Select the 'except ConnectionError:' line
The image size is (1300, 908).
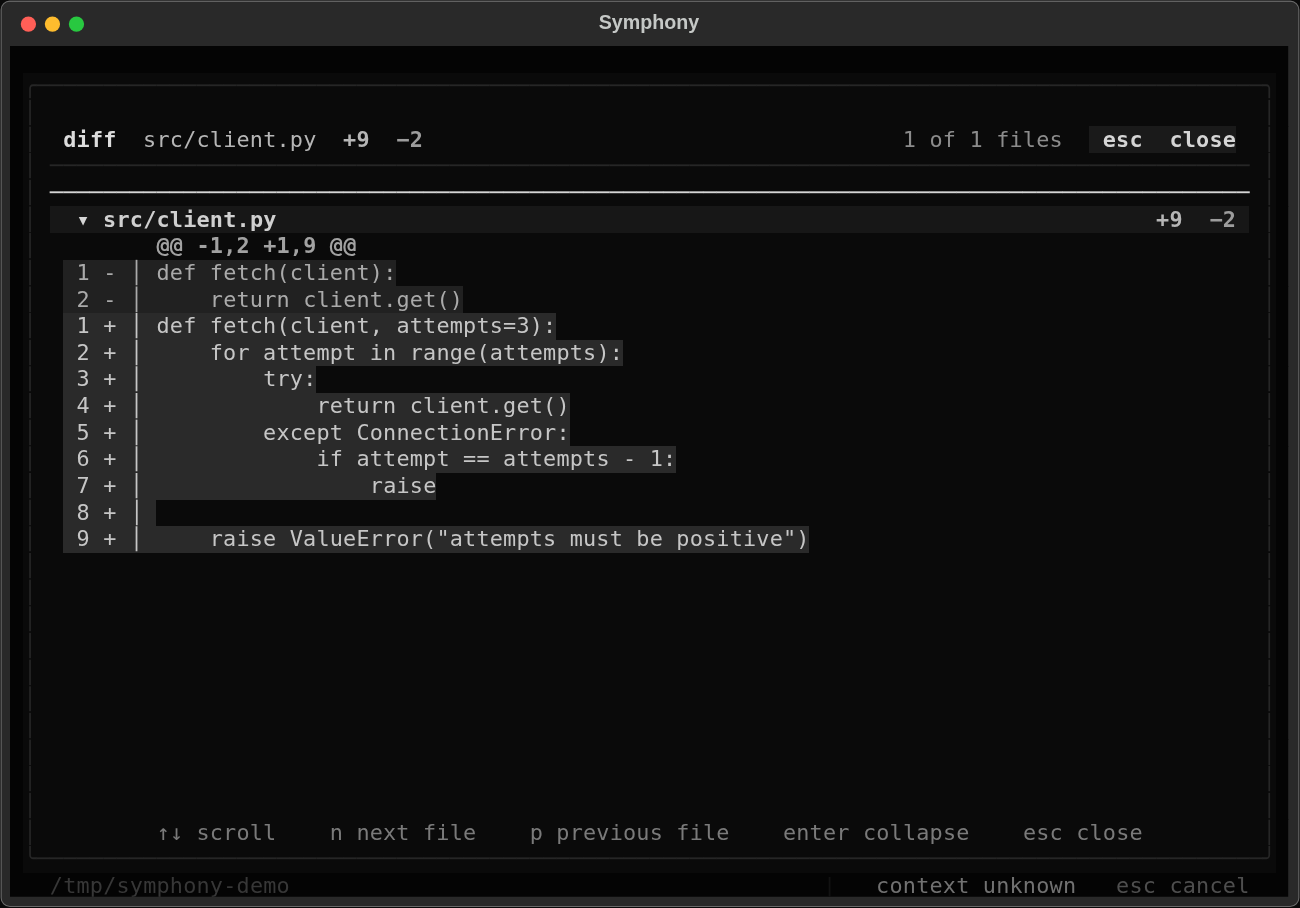click(316, 433)
